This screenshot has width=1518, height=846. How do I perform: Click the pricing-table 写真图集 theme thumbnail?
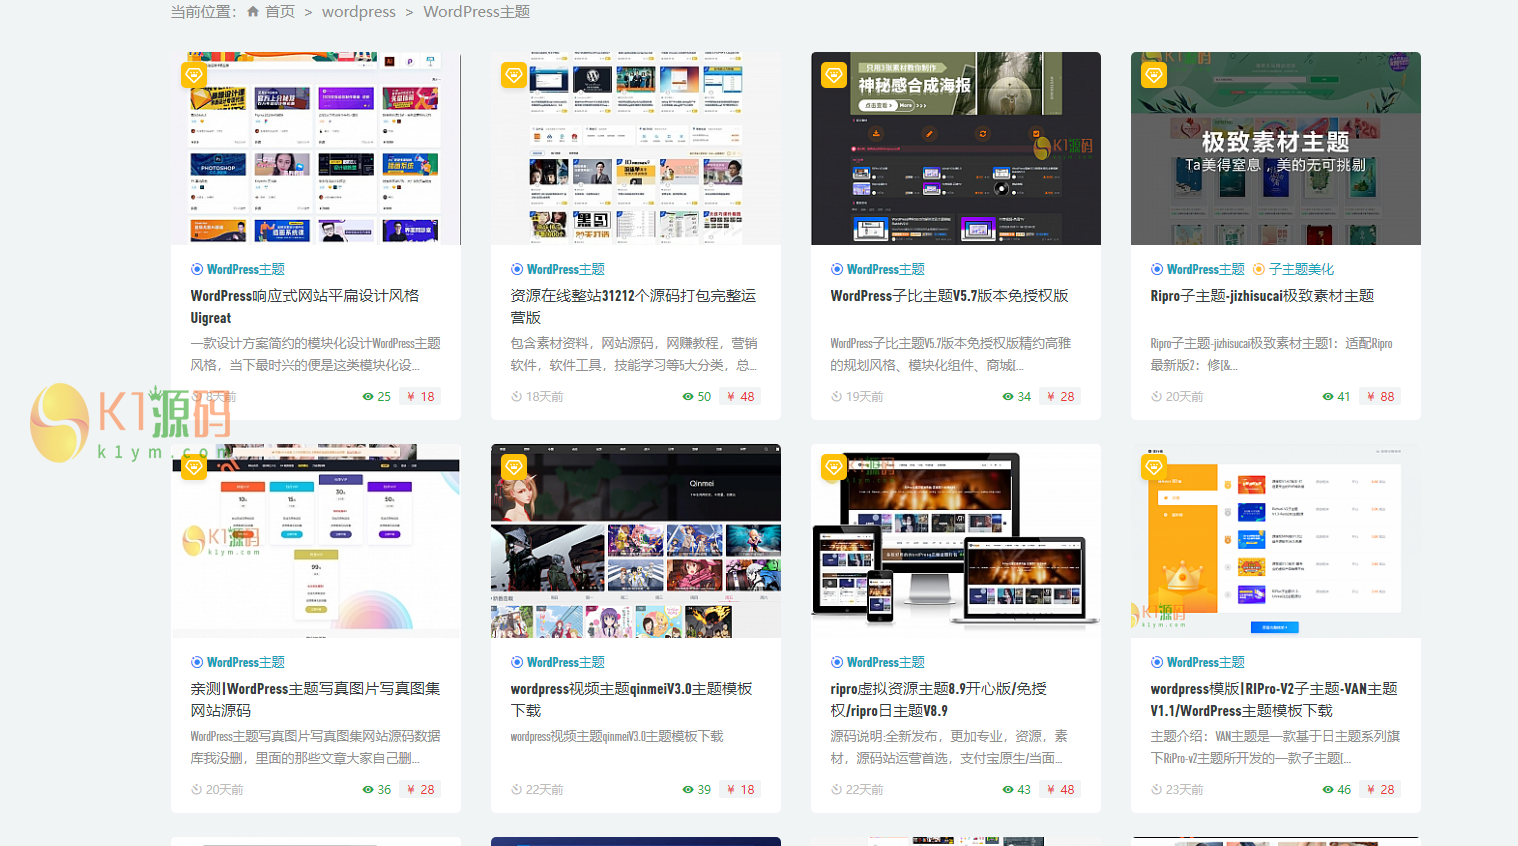tap(315, 540)
